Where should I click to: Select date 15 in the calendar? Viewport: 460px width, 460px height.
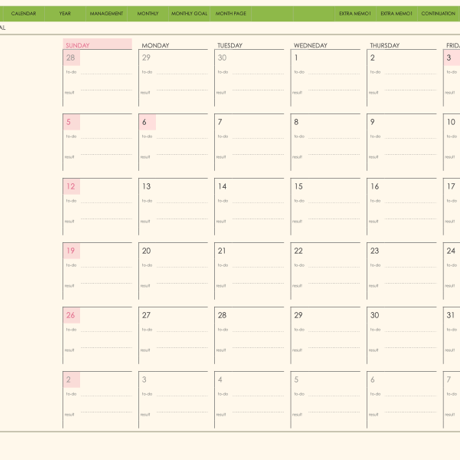pos(298,186)
